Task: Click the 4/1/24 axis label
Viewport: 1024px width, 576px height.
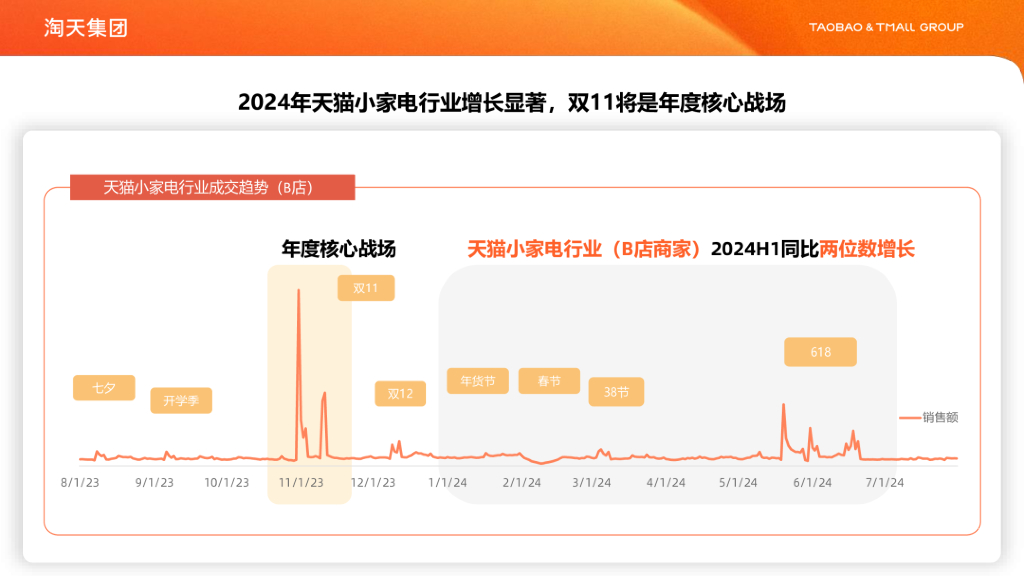Action: 666,483
